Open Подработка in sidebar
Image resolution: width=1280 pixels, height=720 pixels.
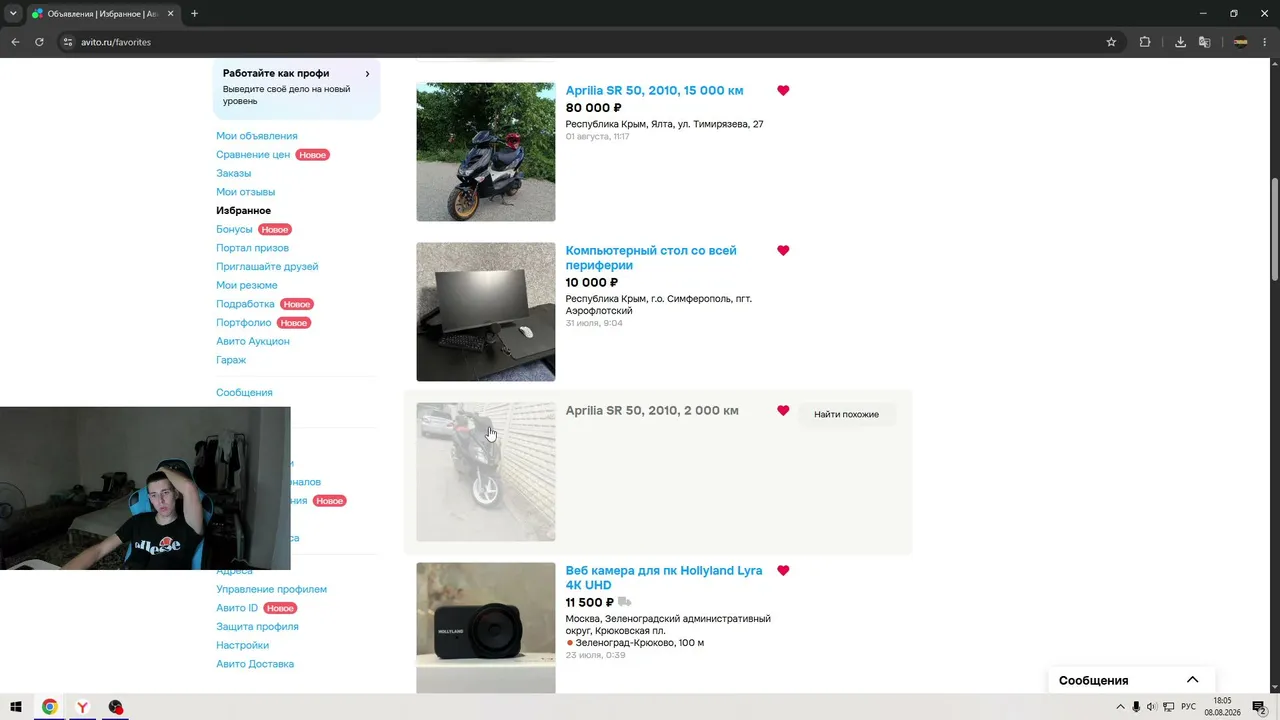245,304
